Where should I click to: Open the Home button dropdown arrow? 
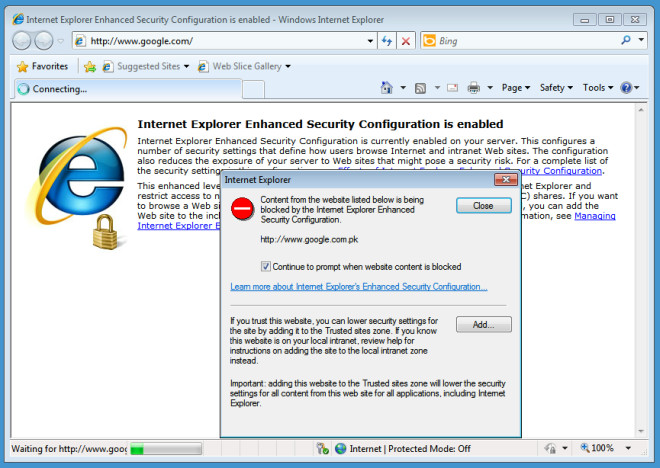403,88
